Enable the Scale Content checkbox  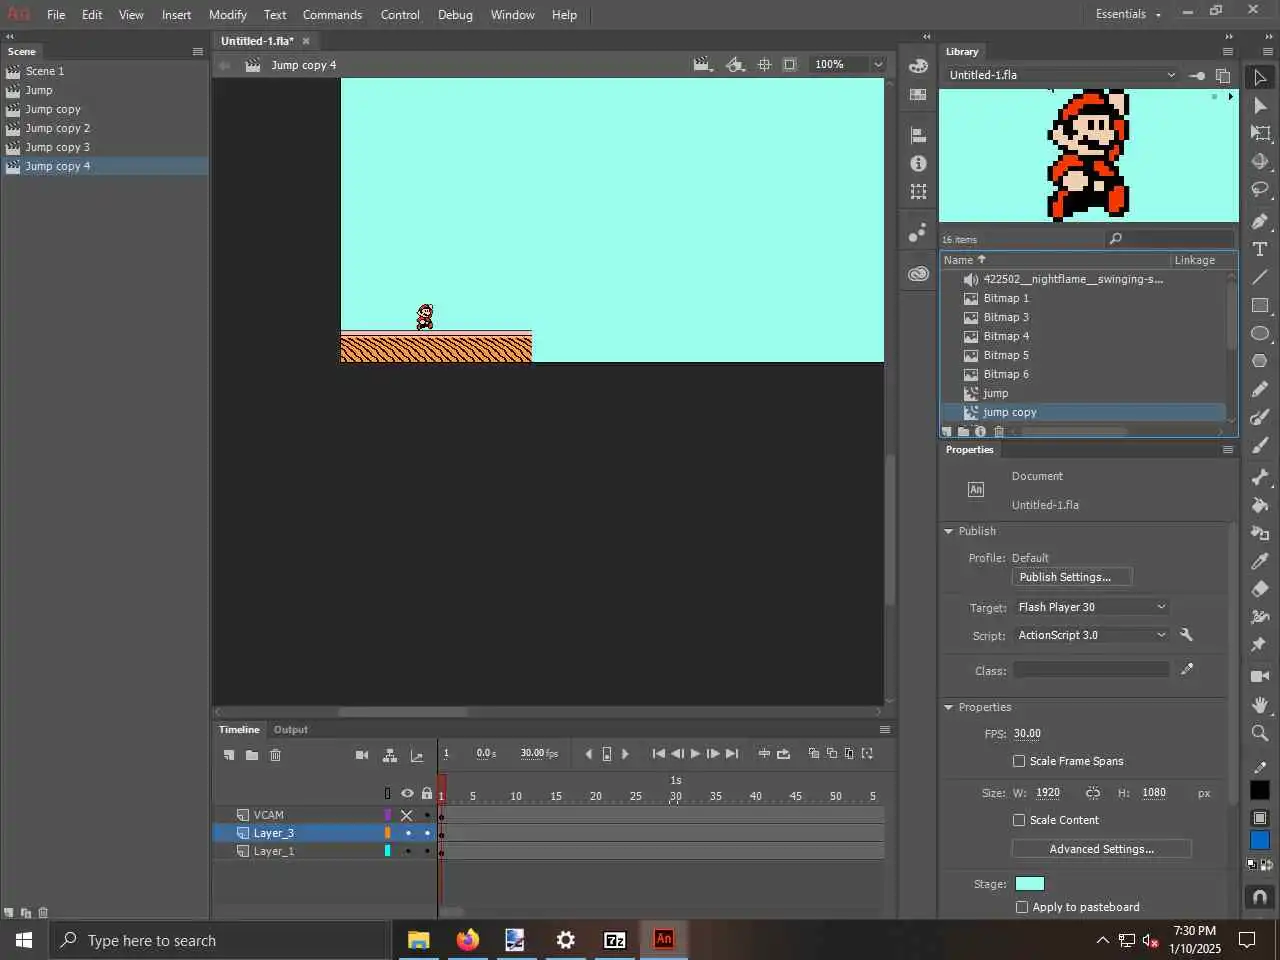1019,820
